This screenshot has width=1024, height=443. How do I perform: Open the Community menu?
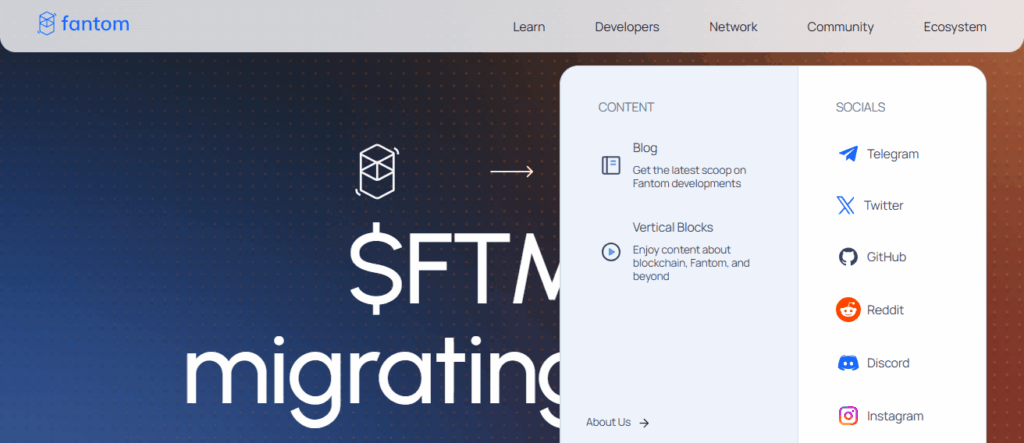point(840,27)
